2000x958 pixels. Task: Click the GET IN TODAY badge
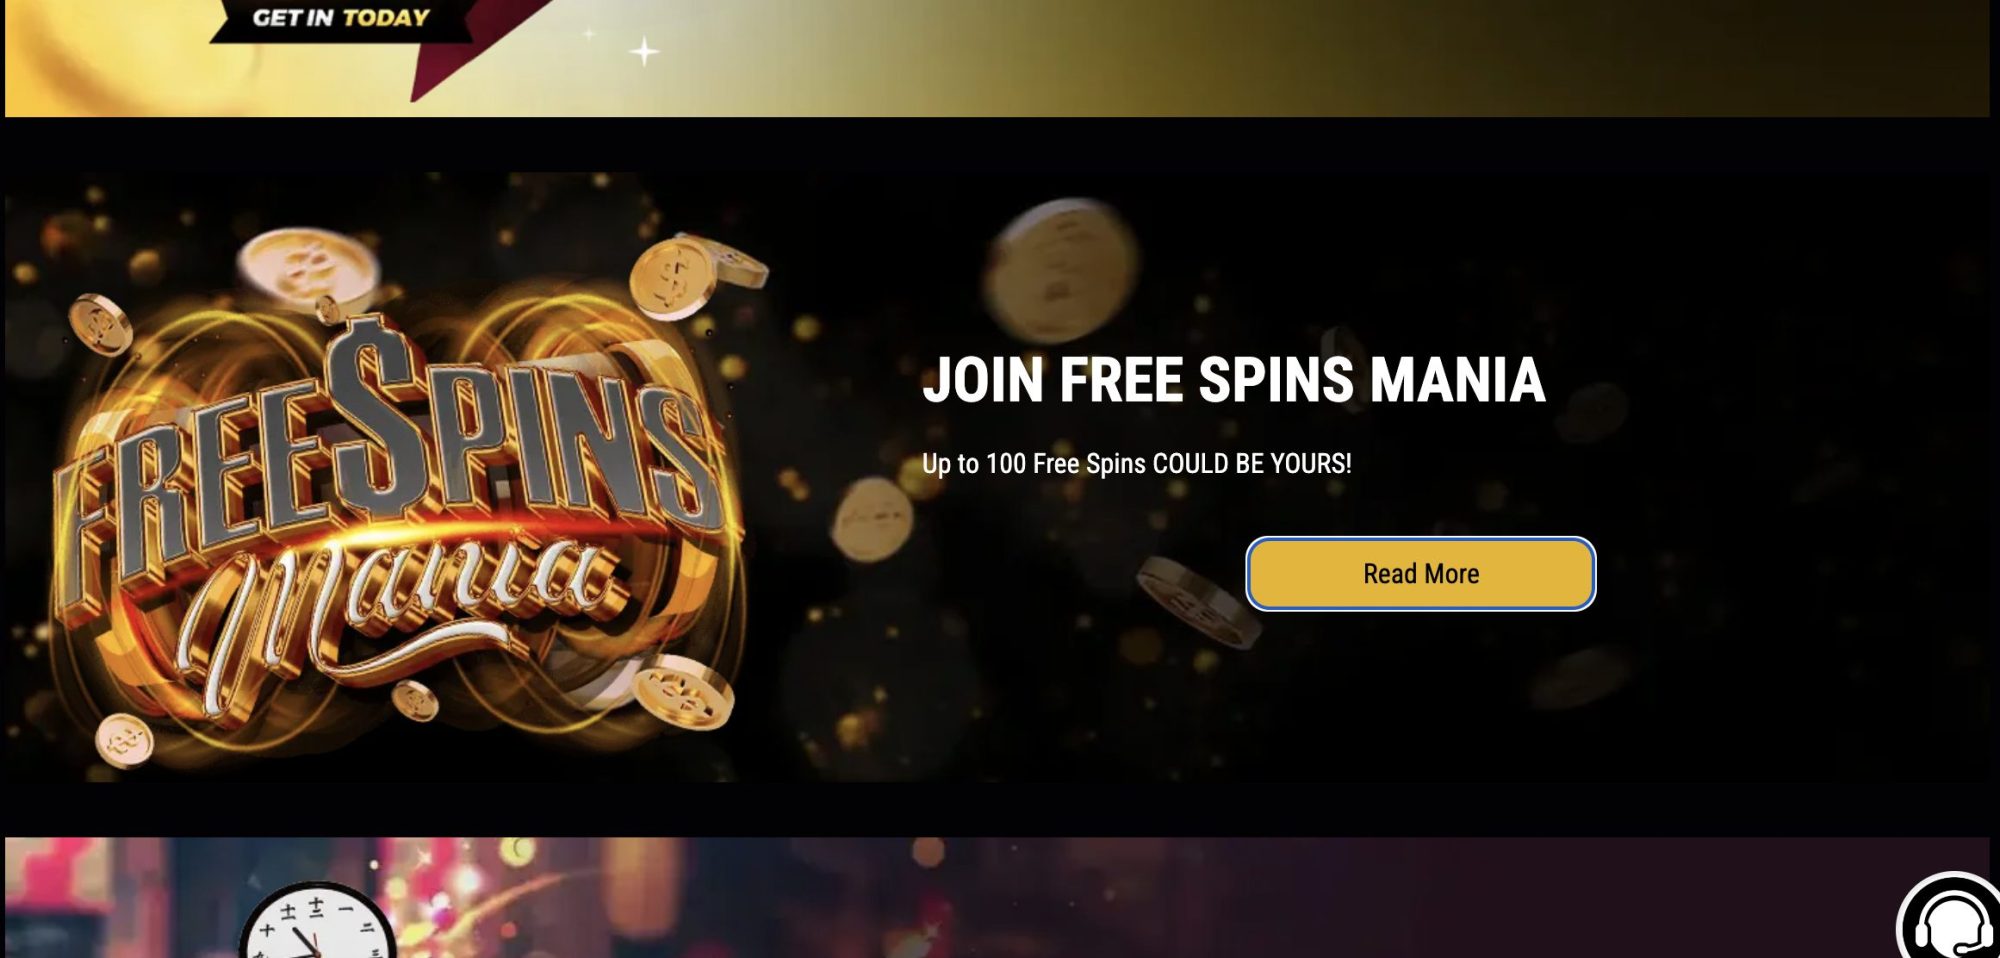pyautogui.click(x=341, y=18)
